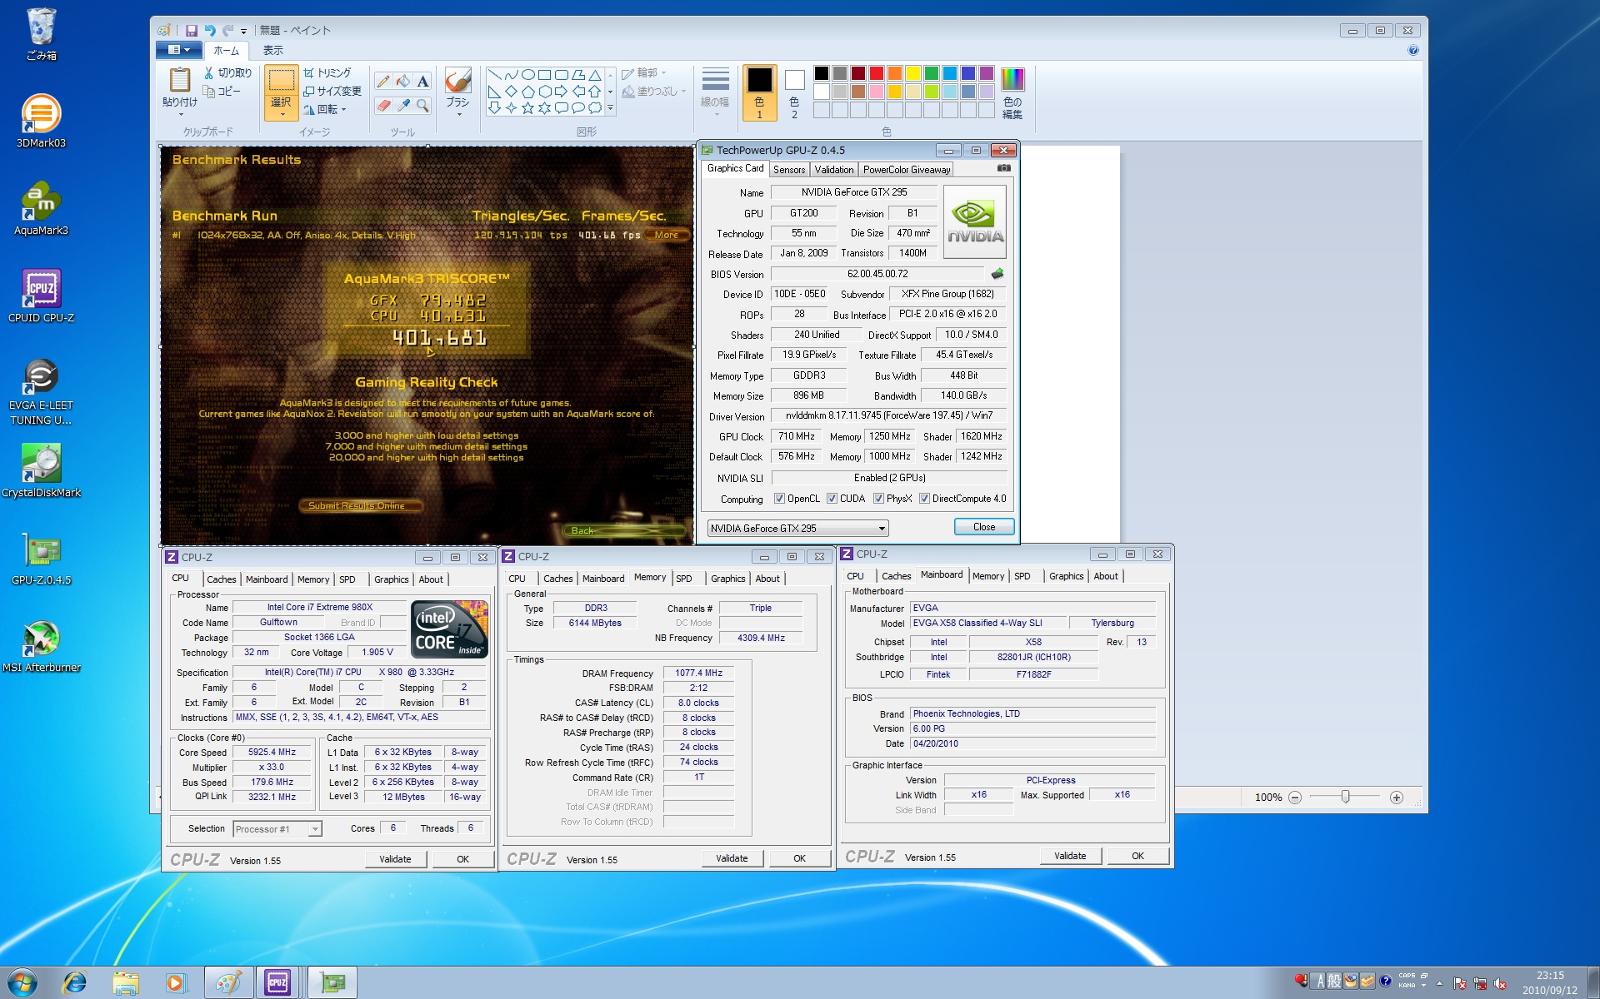Toggle OpenCL checkbox in GPU-Z

pyautogui.click(x=779, y=498)
